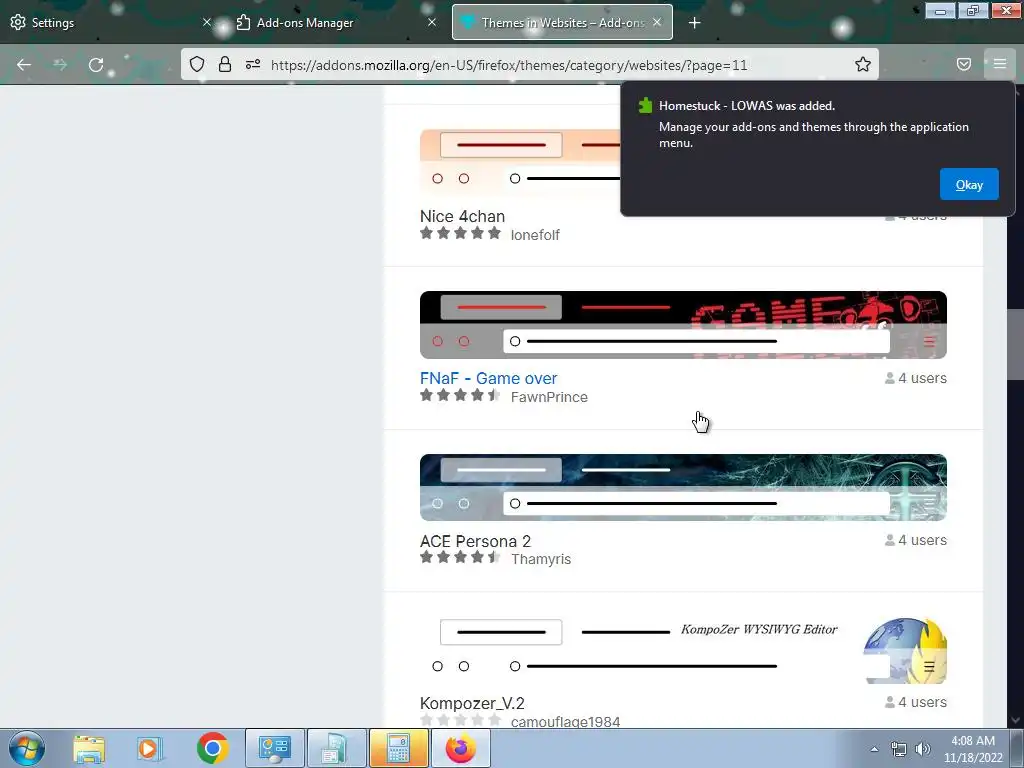Viewport: 1024px width, 768px height.
Task: Open the Kompozer_V.2 theme
Action: (x=472, y=703)
